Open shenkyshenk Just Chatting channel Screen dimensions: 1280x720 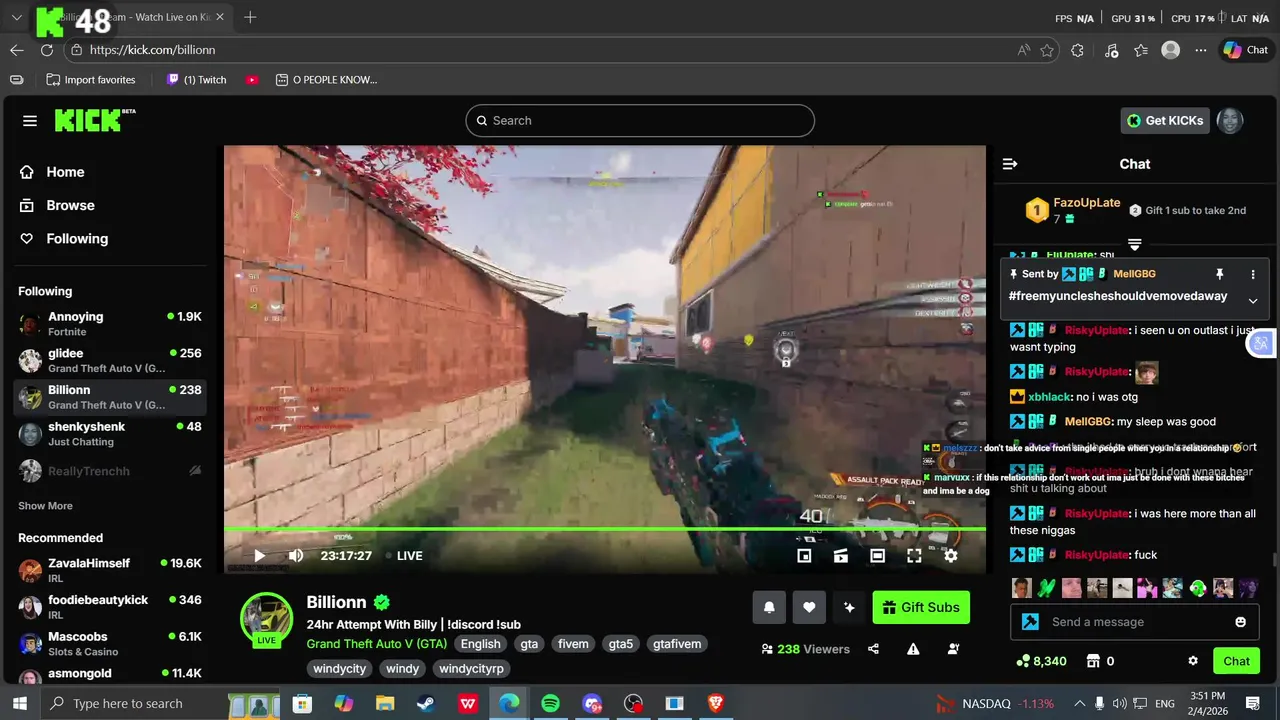tap(110, 434)
